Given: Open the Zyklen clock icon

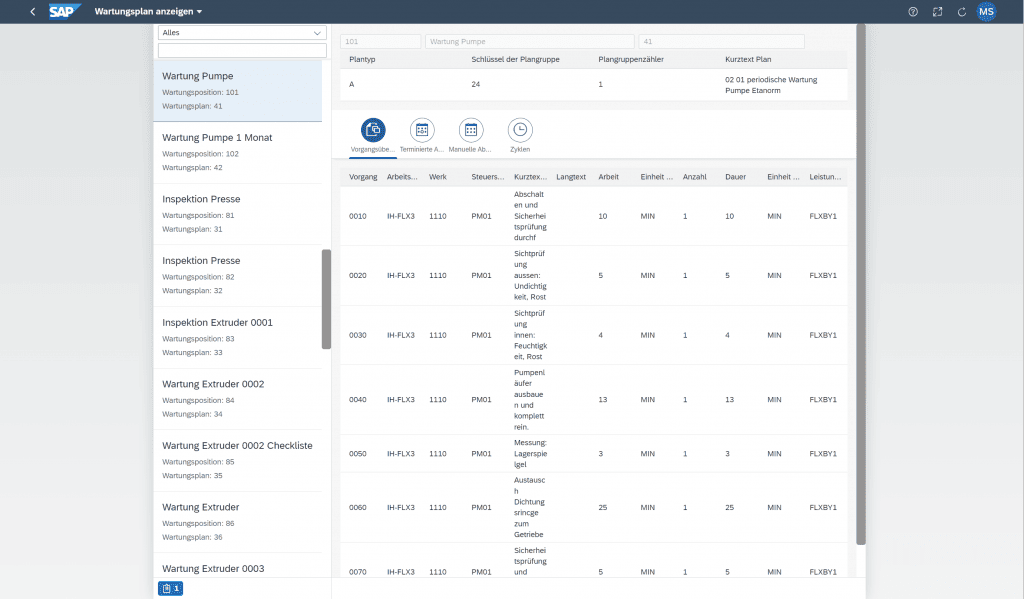Looking at the screenshot, I should tap(519, 130).
